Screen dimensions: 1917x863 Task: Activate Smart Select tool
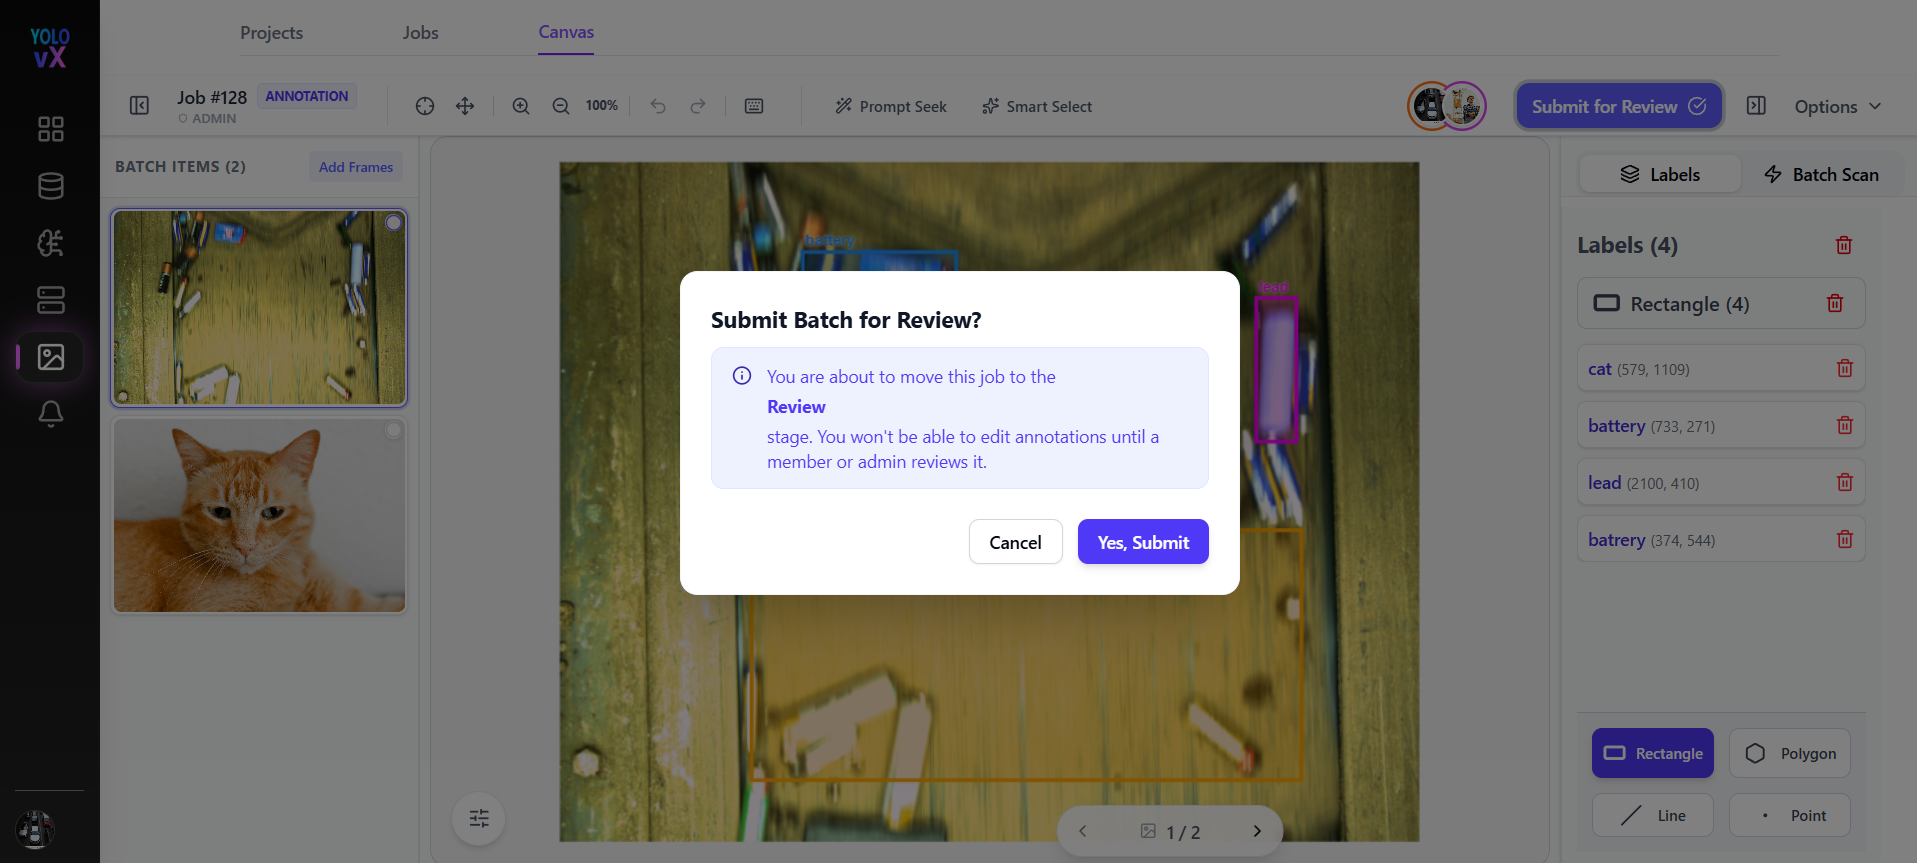[x=1037, y=106]
